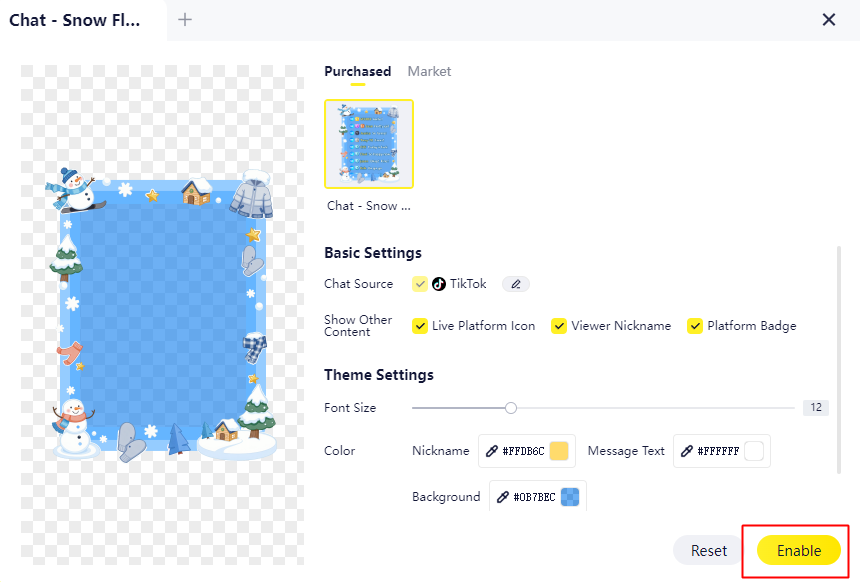Switch to the Market tab
Screen dimensions: 860x582
click(429, 72)
